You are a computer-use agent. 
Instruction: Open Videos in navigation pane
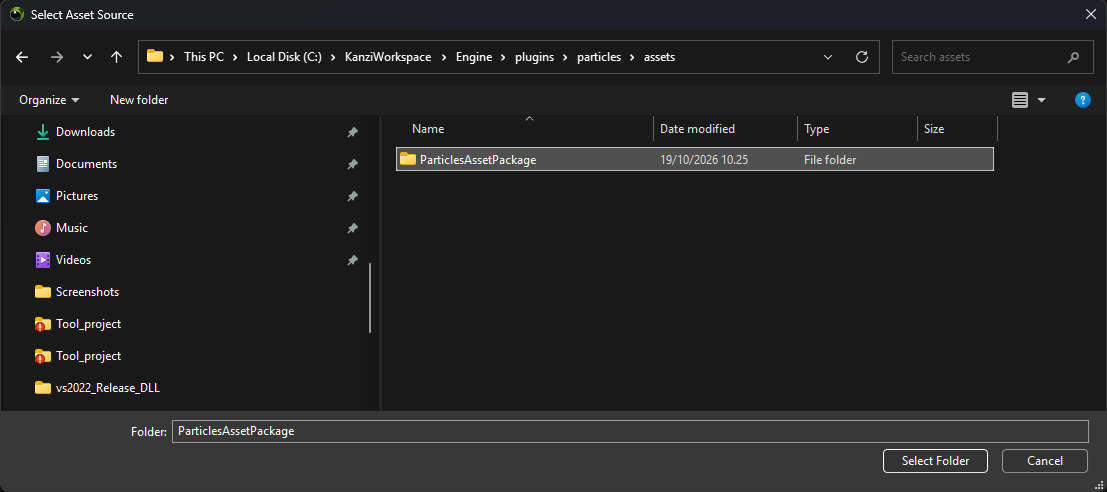(73, 260)
